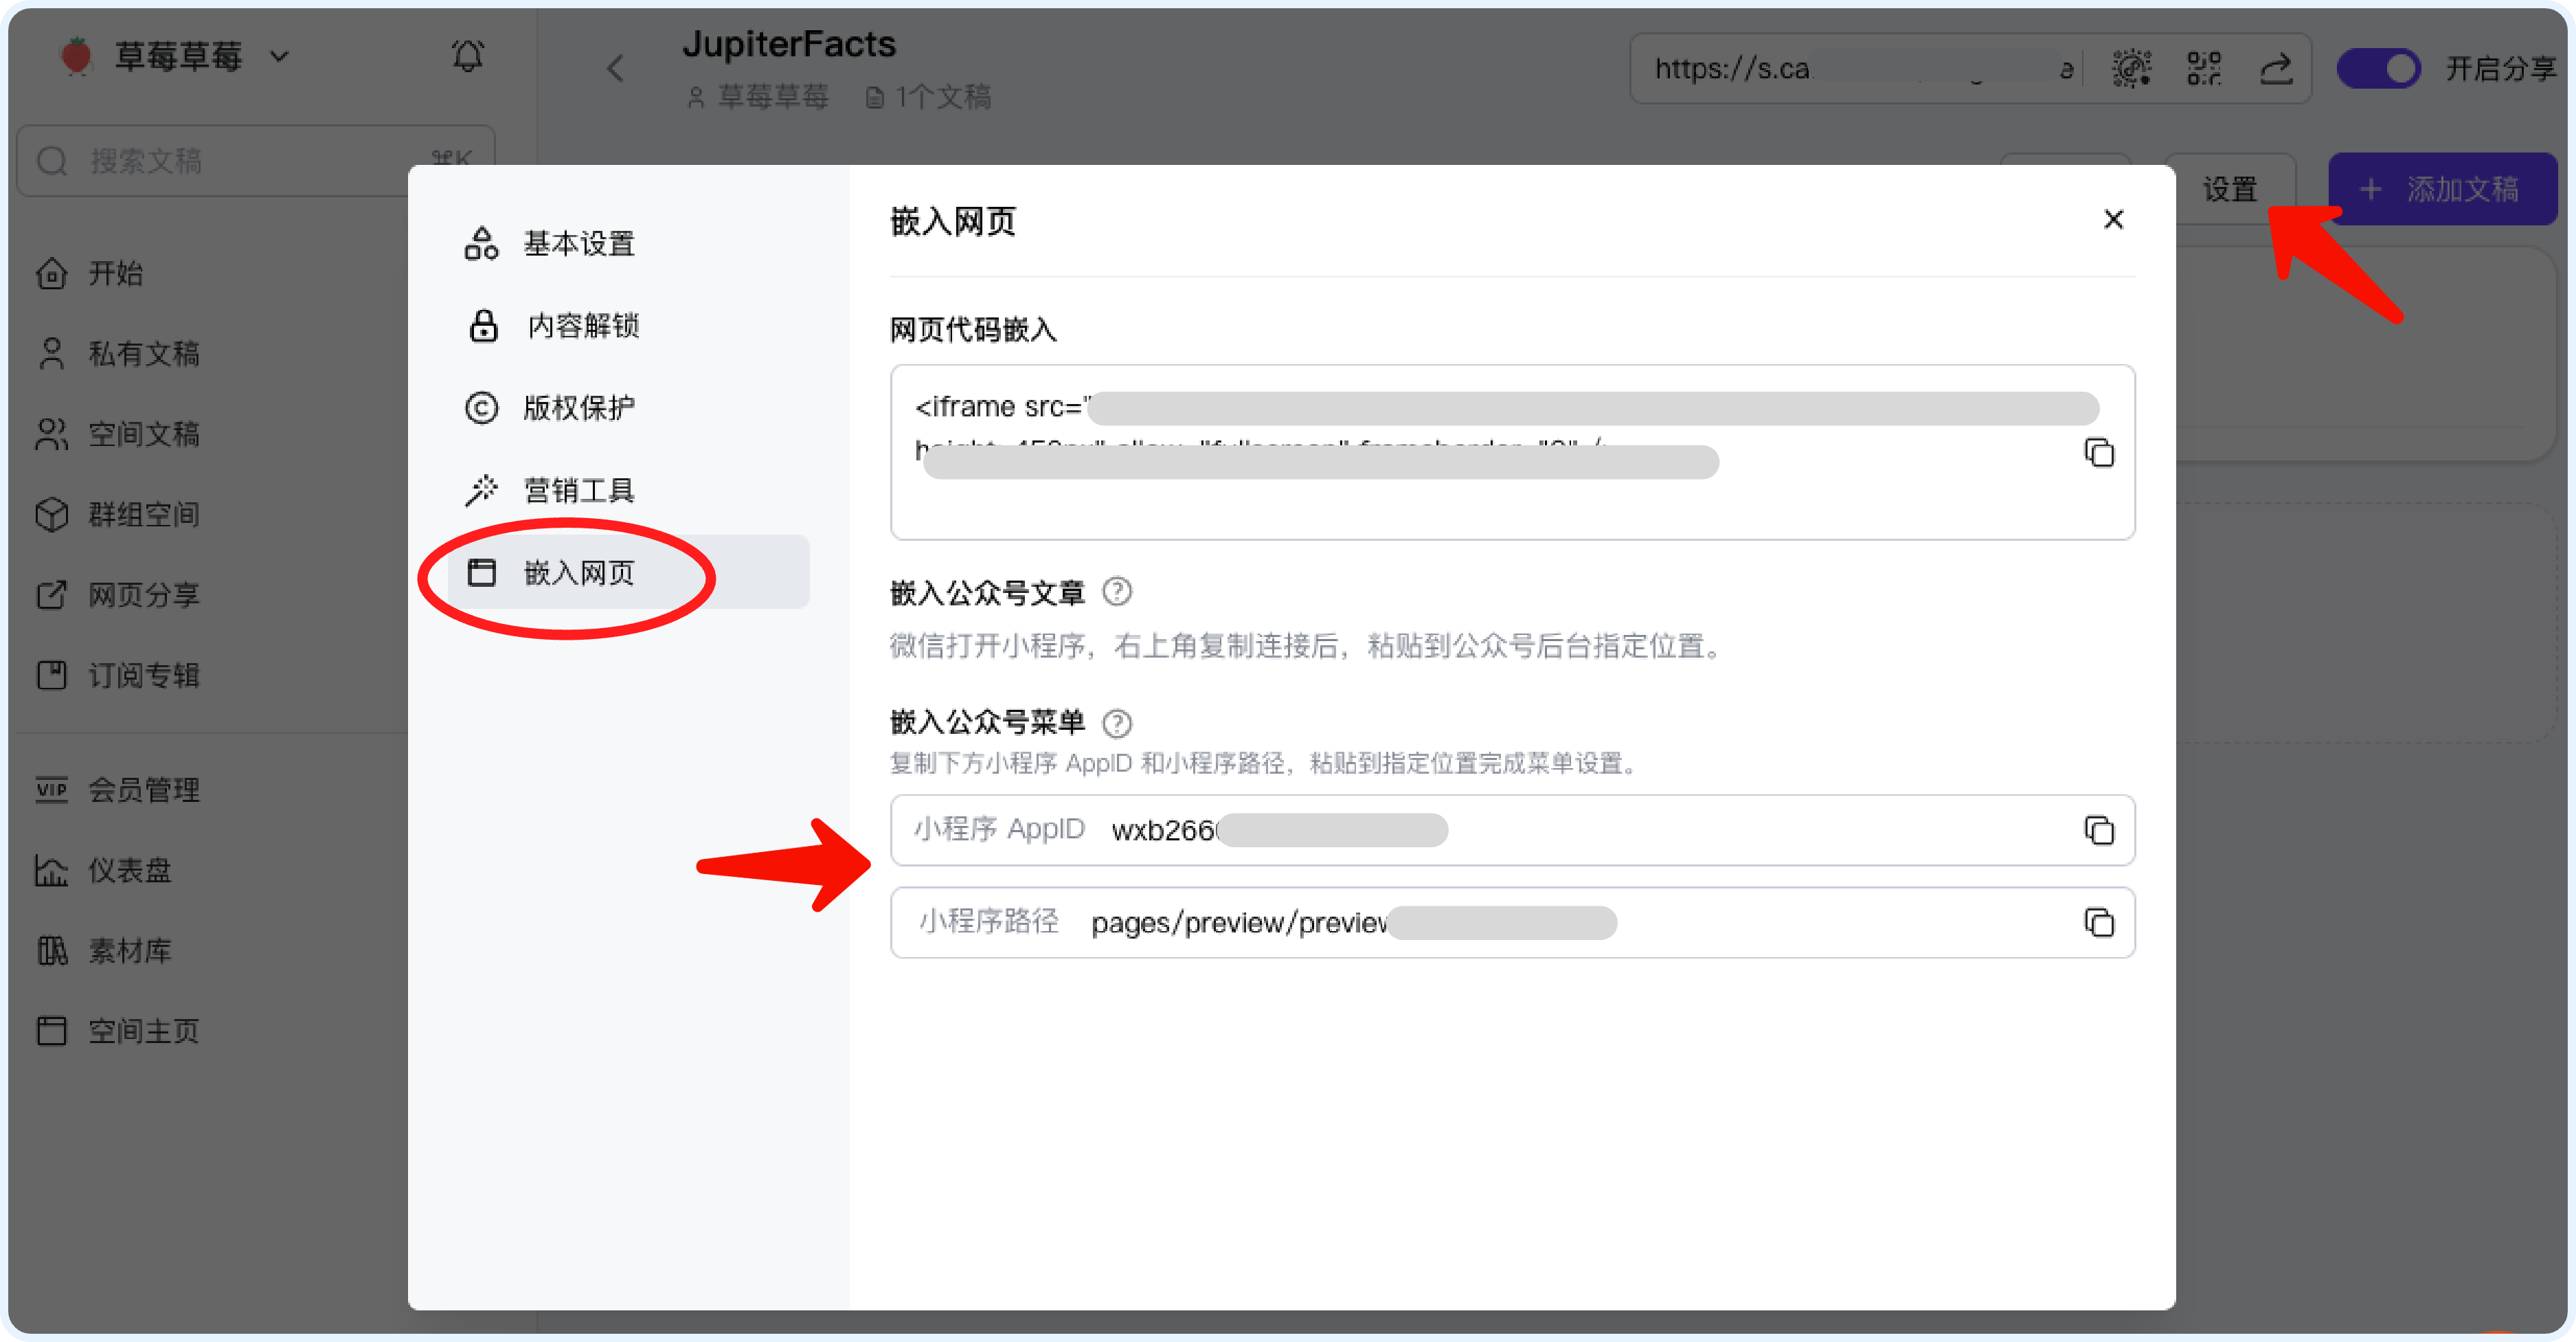The height and width of the screenshot is (1342, 2576).
Task: Go back with the left chevron
Action: [615, 69]
